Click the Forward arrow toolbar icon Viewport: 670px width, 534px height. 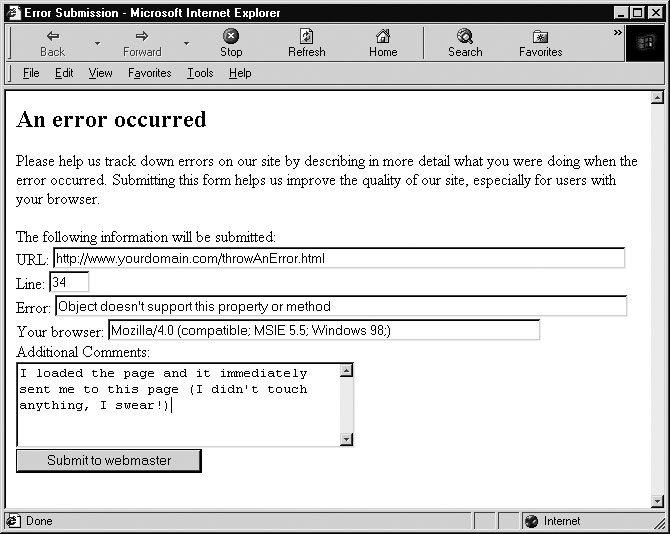point(141,36)
